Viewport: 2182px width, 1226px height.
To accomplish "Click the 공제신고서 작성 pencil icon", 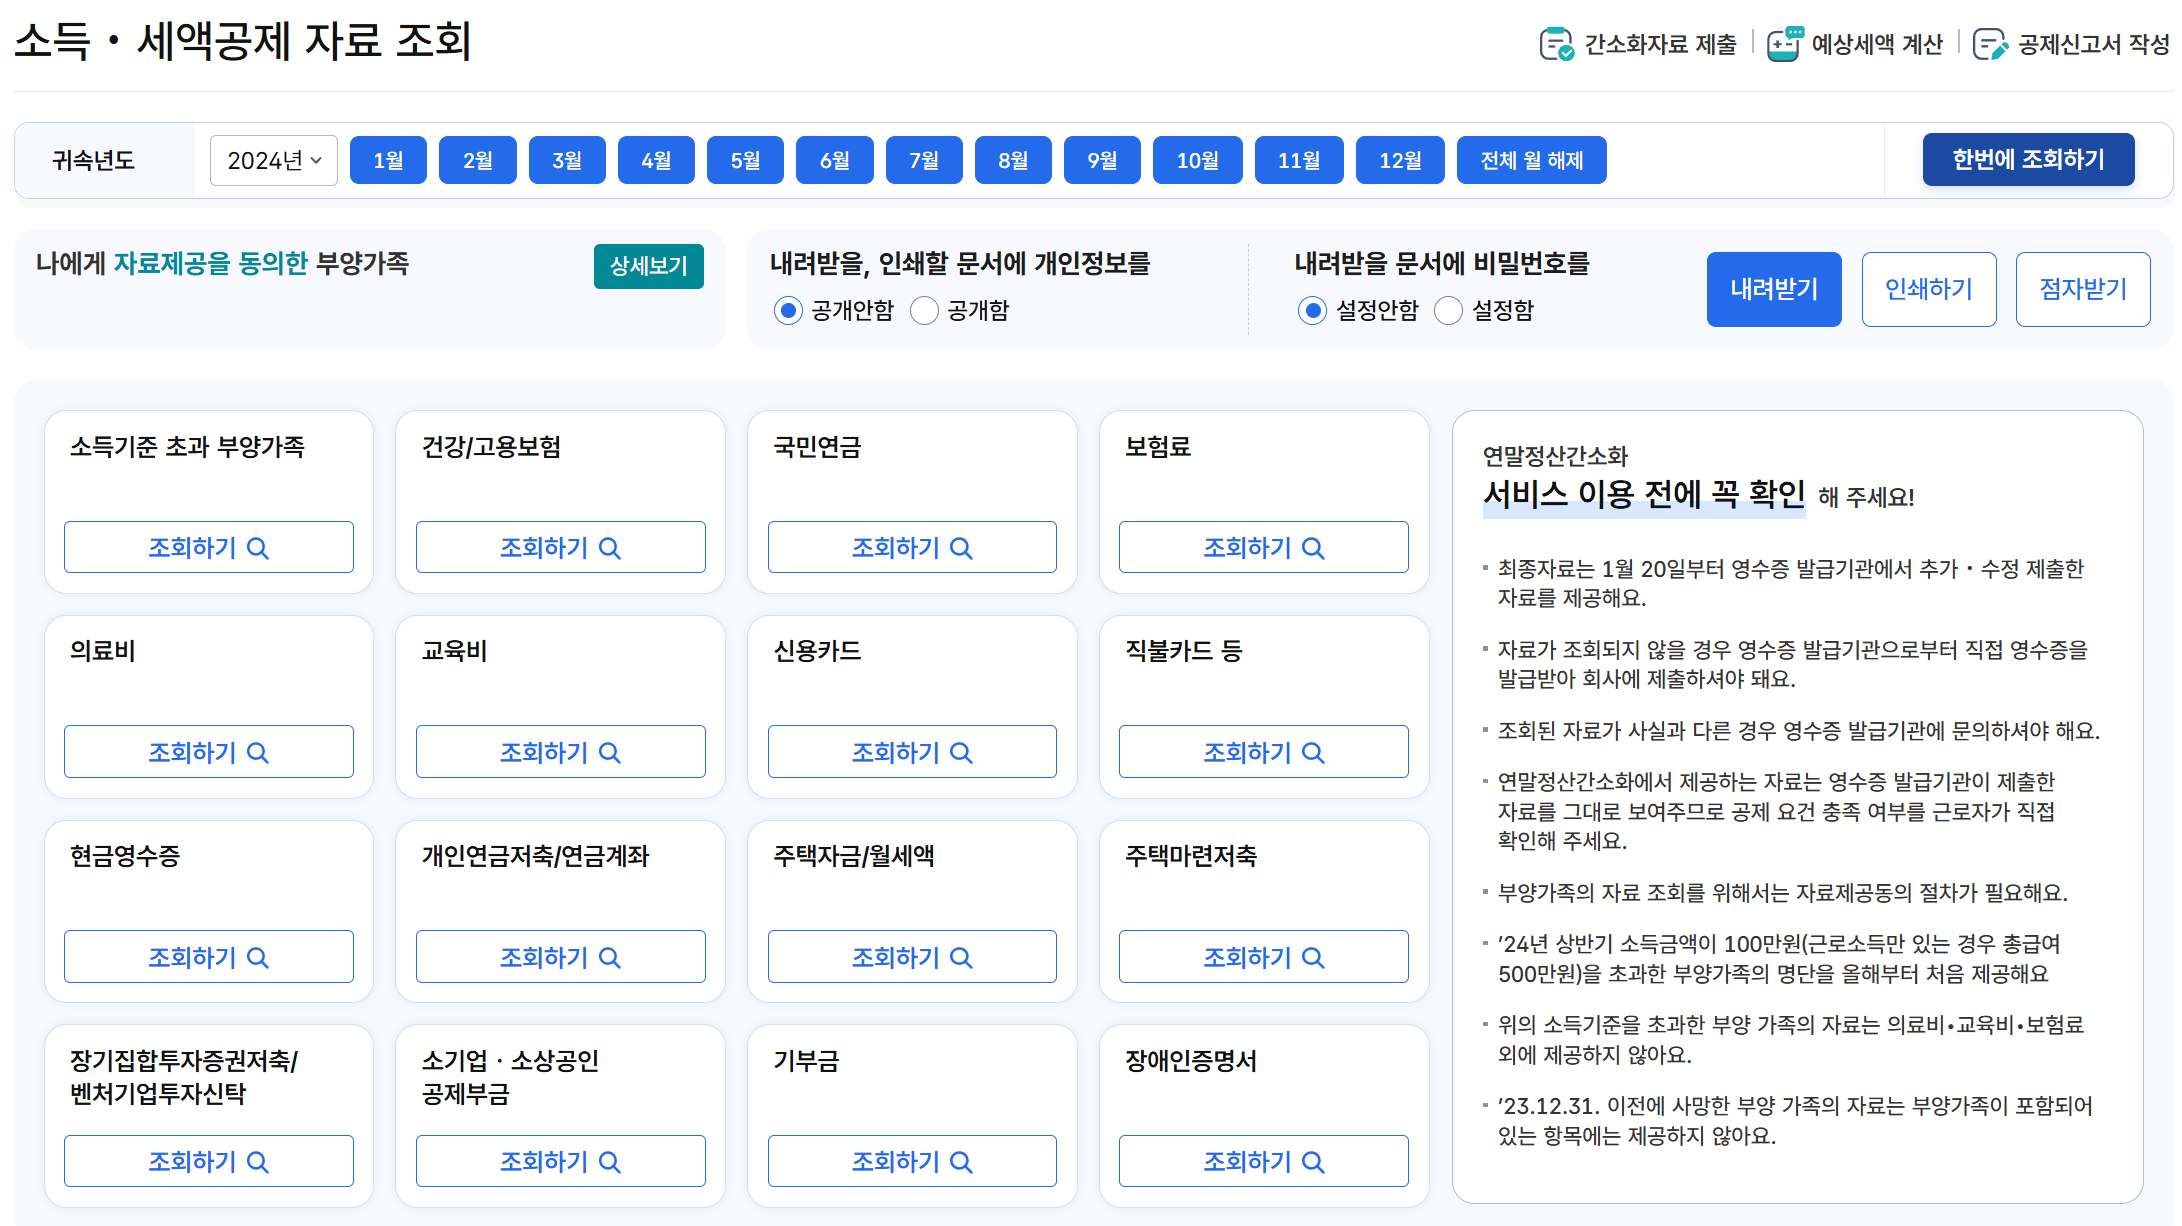I will [1991, 44].
